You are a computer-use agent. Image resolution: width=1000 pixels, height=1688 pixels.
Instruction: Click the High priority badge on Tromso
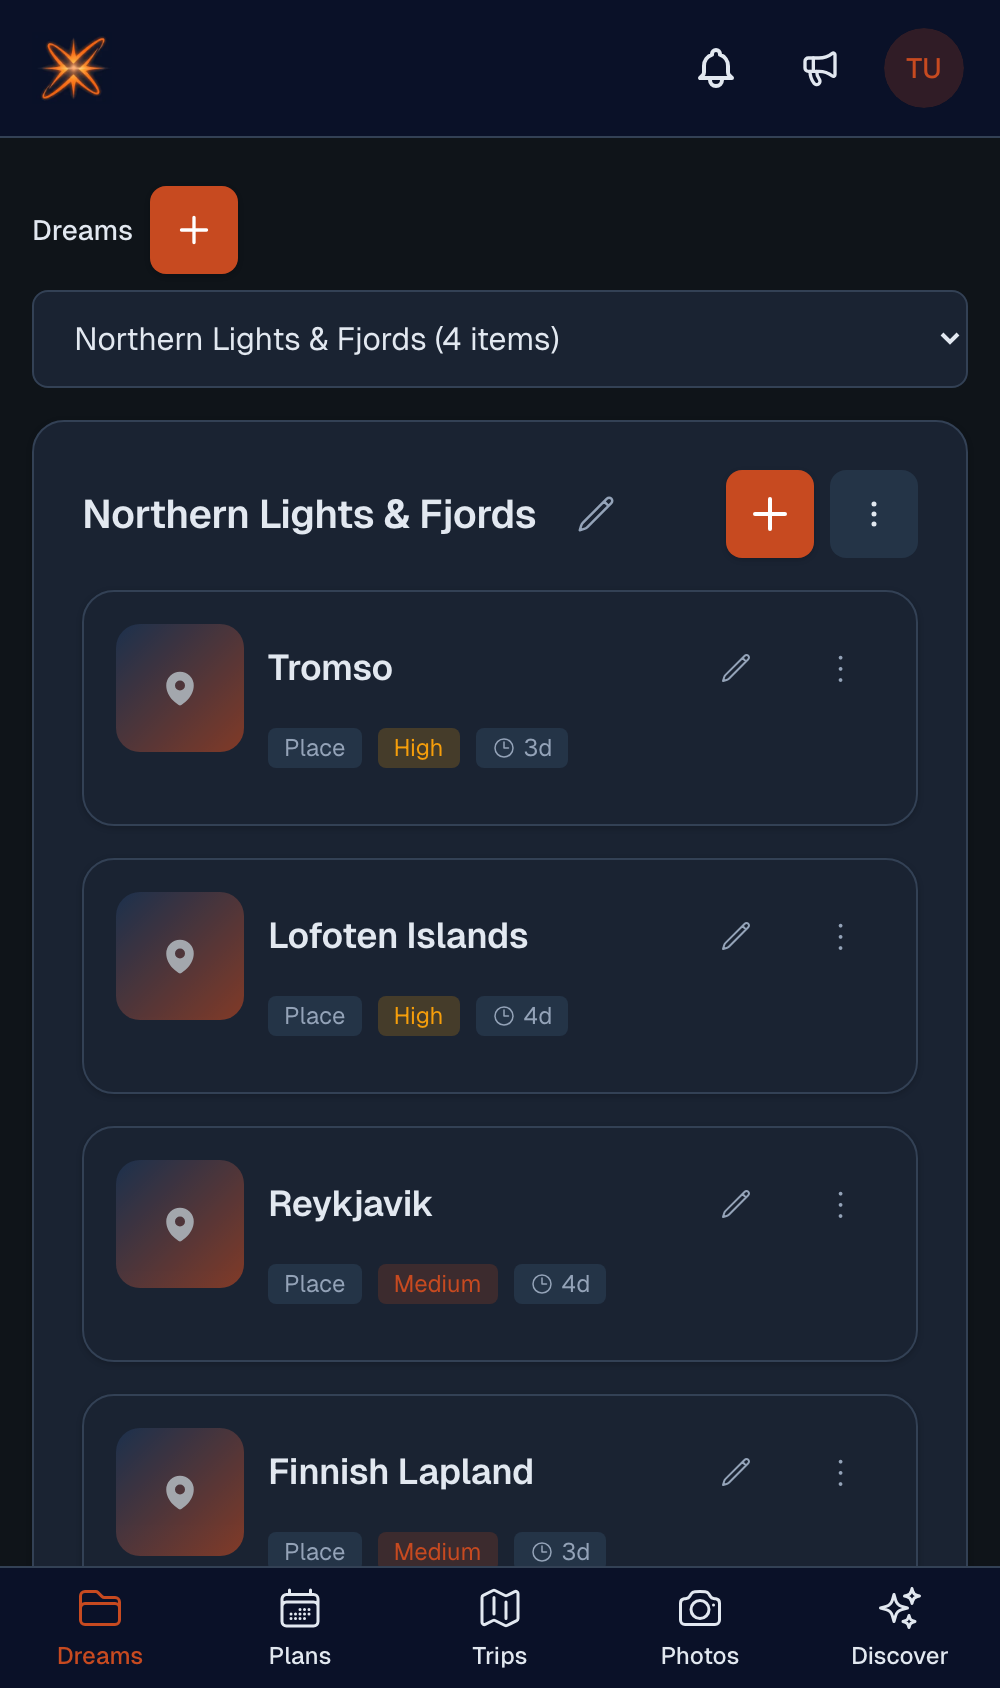tap(418, 747)
